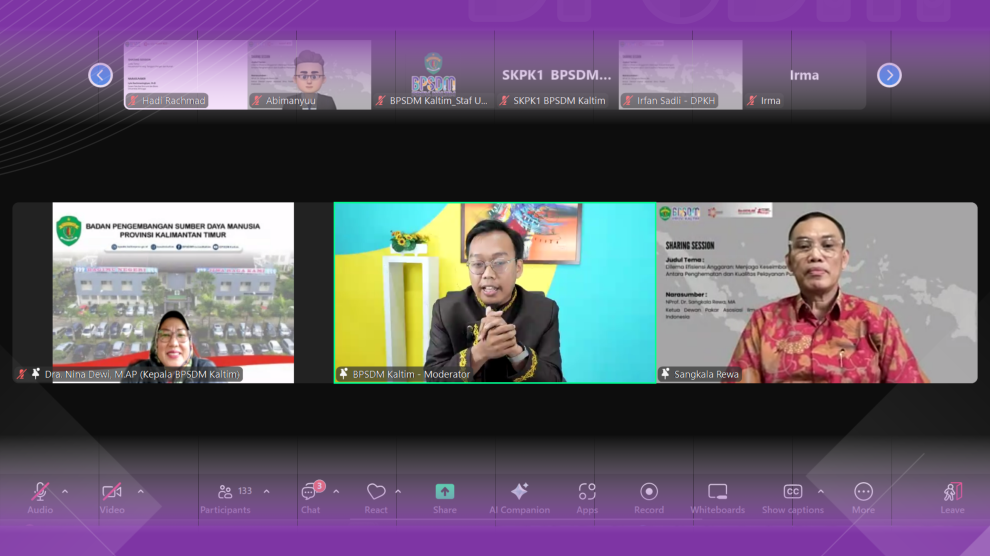Click muted mic icon beside Hadi Rachmad
990x556 pixels.
(x=133, y=100)
